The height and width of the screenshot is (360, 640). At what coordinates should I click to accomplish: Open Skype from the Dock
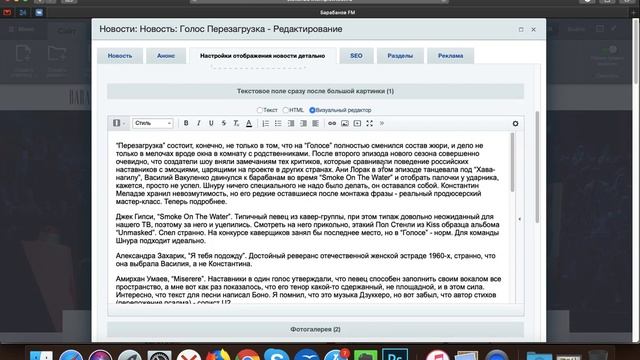[x=277, y=354]
